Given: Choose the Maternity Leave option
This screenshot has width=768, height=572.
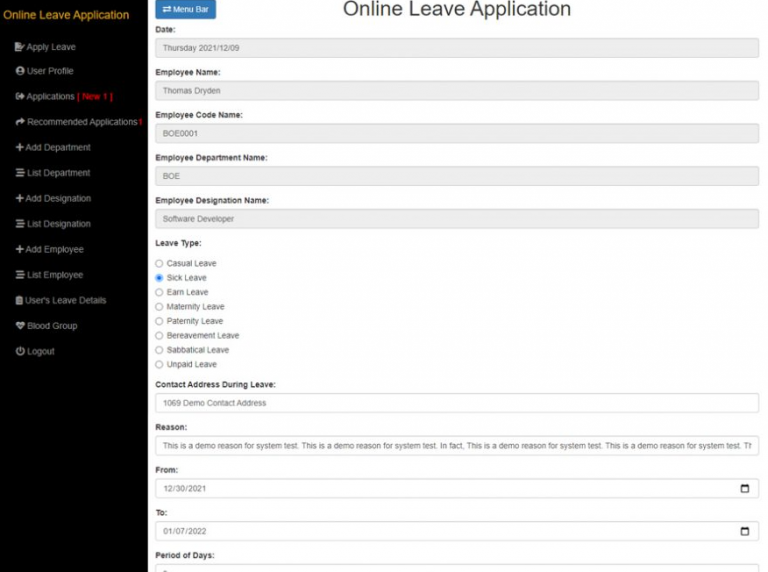Looking at the screenshot, I should 159,307.
